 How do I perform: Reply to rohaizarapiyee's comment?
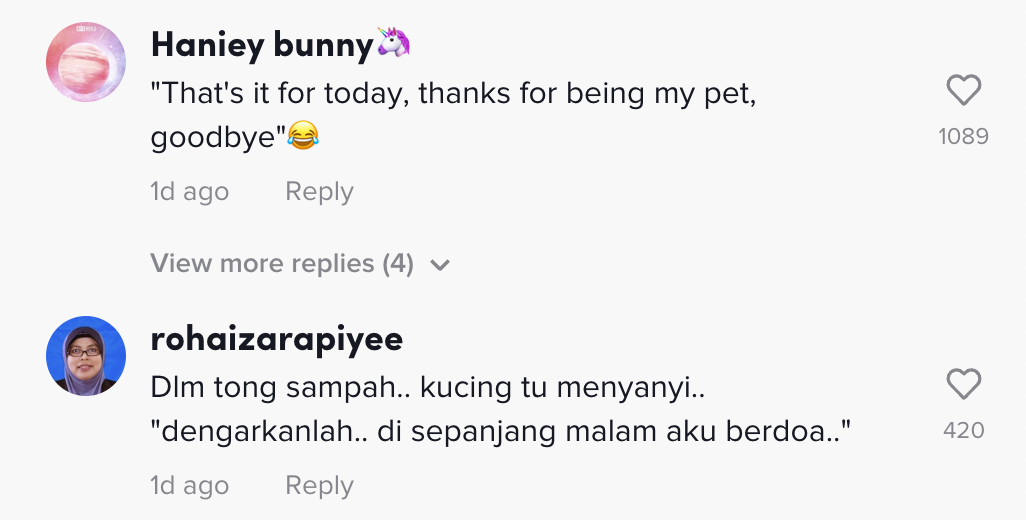(x=319, y=486)
